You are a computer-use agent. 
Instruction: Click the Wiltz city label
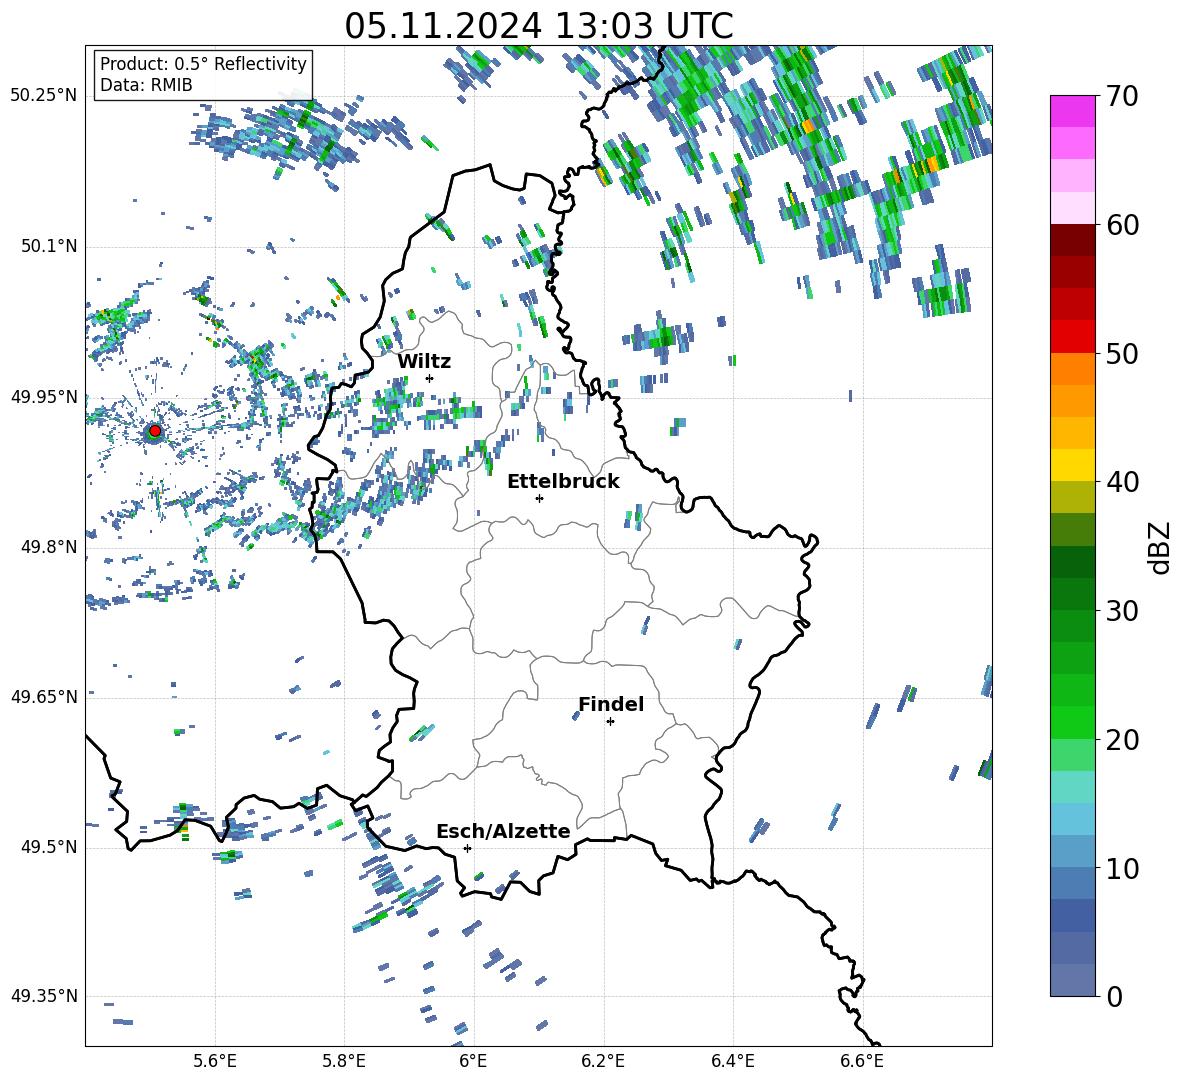[424, 361]
